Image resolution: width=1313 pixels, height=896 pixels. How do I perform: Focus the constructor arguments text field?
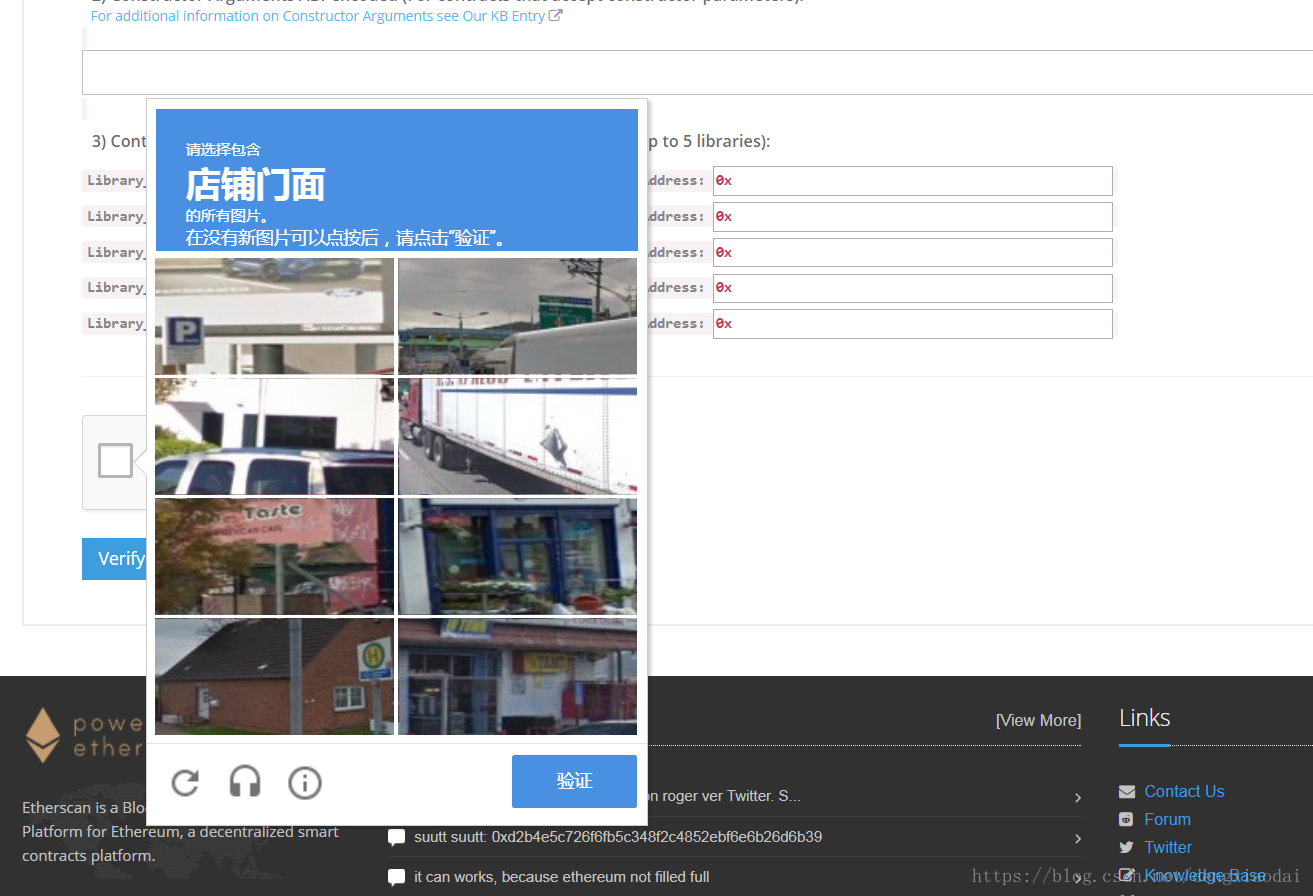coord(697,72)
